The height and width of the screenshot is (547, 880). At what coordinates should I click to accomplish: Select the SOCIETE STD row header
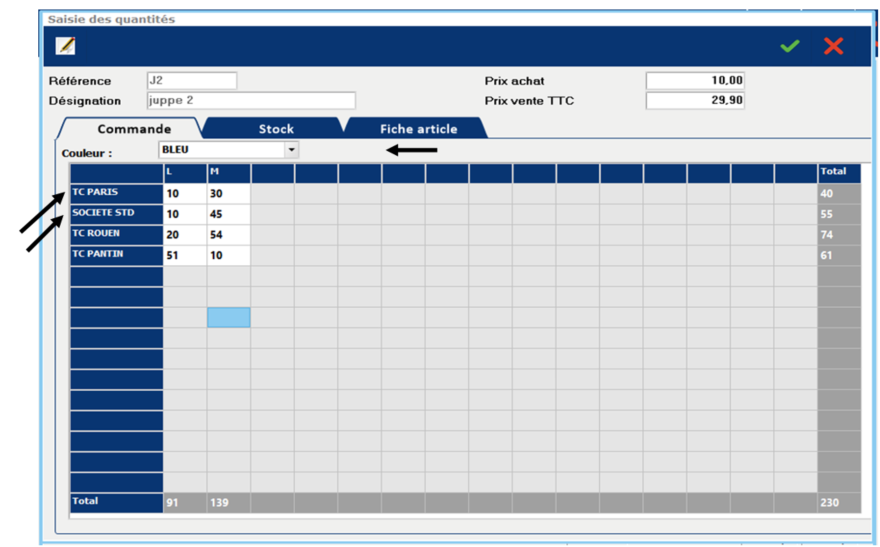(116, 214)
